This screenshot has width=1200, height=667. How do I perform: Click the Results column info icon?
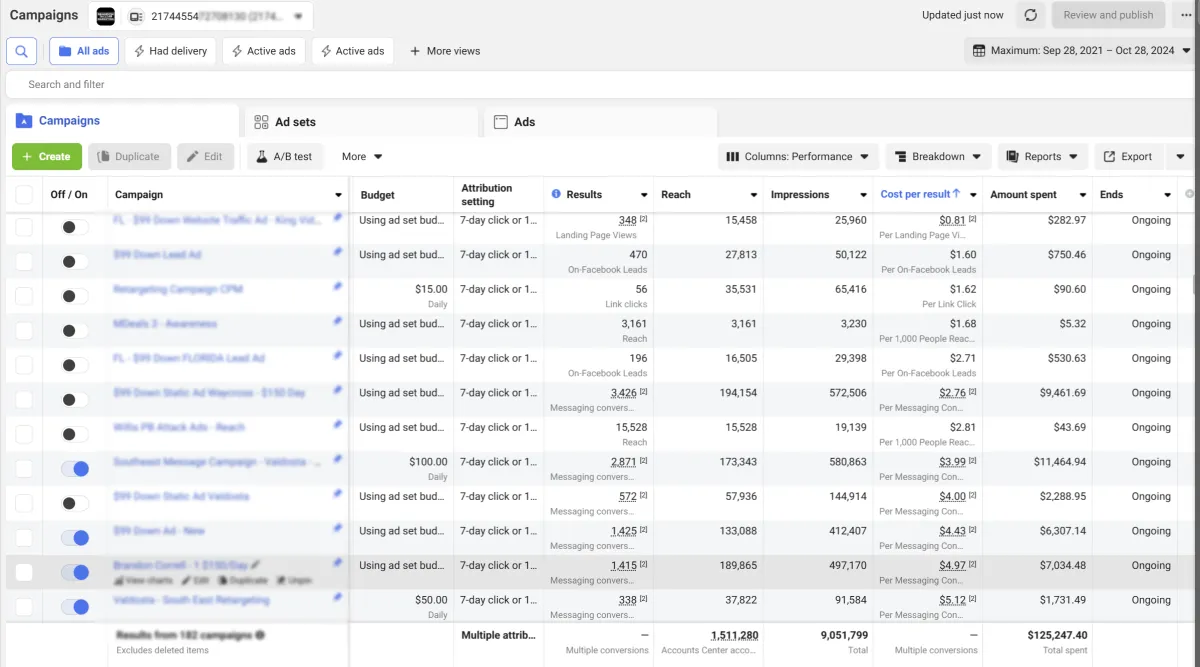pyautogui.click(x=557, y=194)
